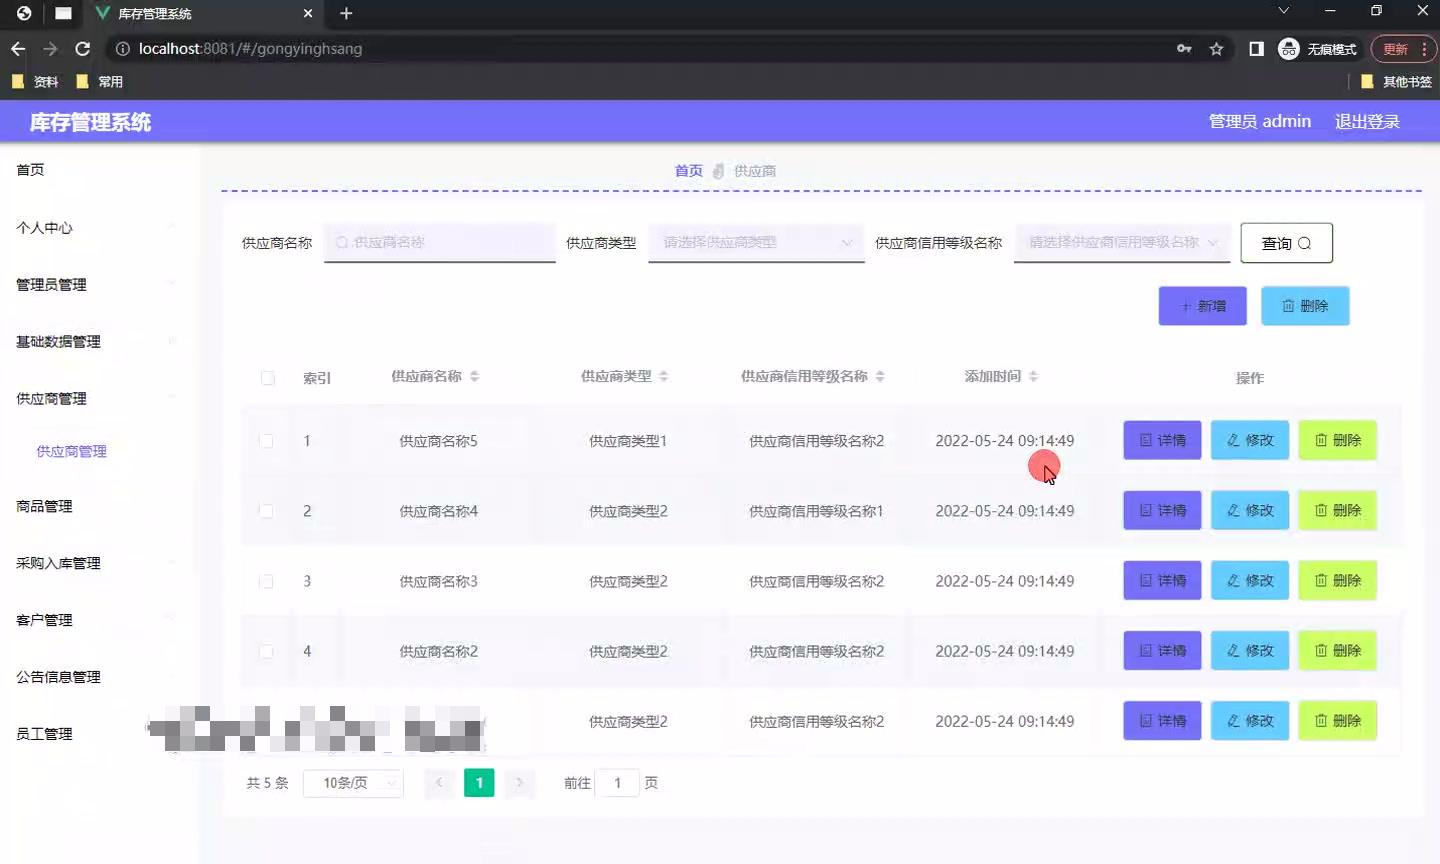
Task: Open the 10条/页 page size dropdown
Action: [x=354, y=783]
